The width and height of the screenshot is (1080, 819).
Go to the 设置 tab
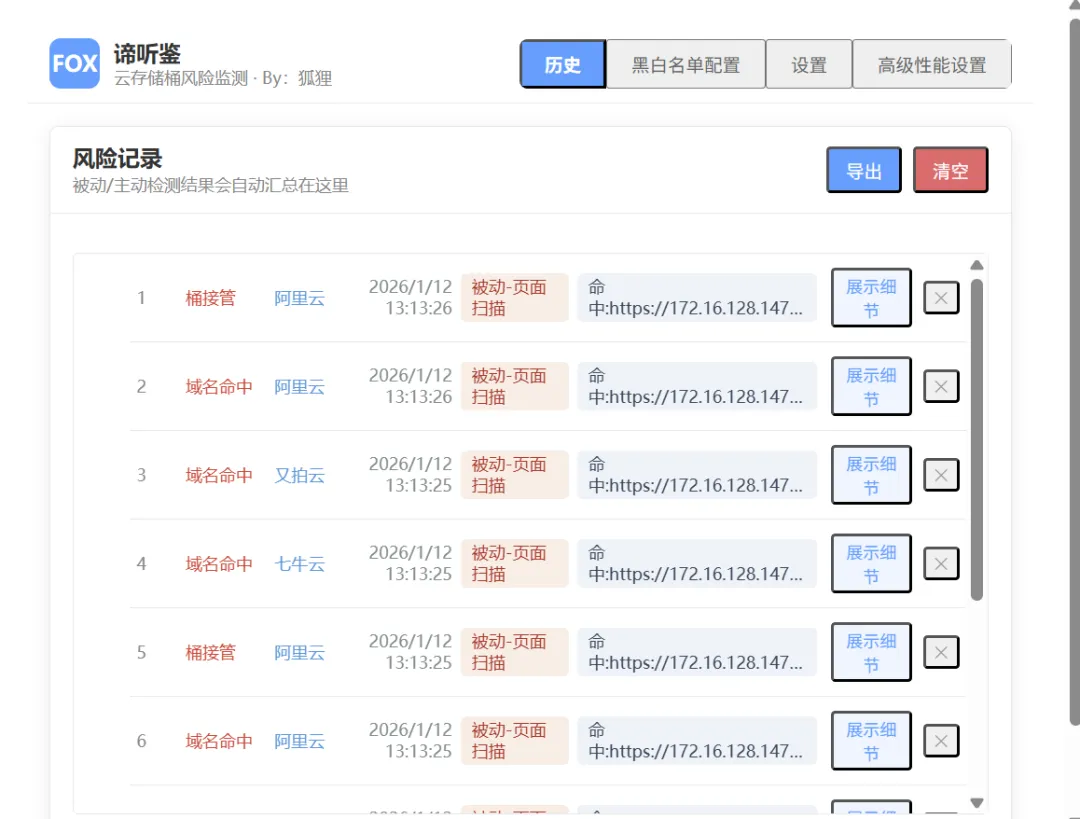(x=809, y=64)
